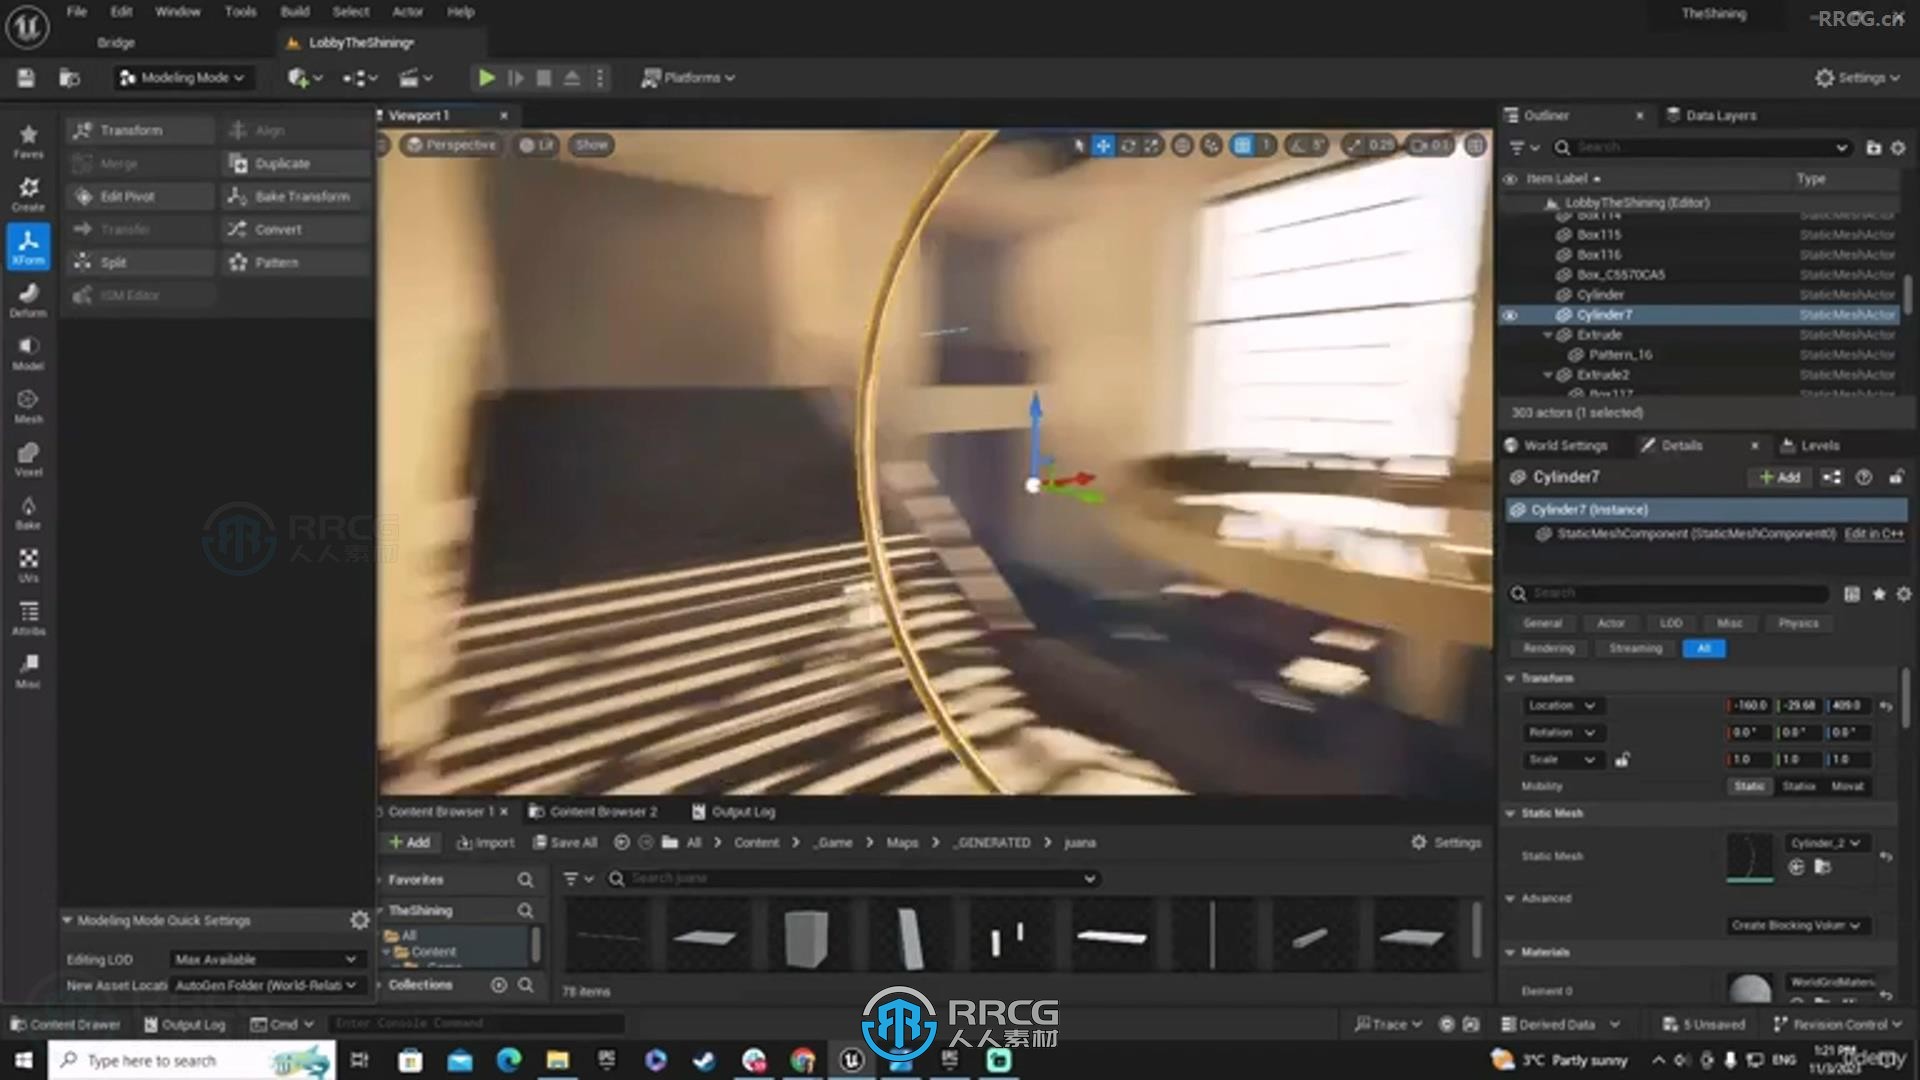Image resolution: width=1920 pixels, height=1080 pixels.
Task: Open the Voxel tool category
Action: [x=28, y=458]
